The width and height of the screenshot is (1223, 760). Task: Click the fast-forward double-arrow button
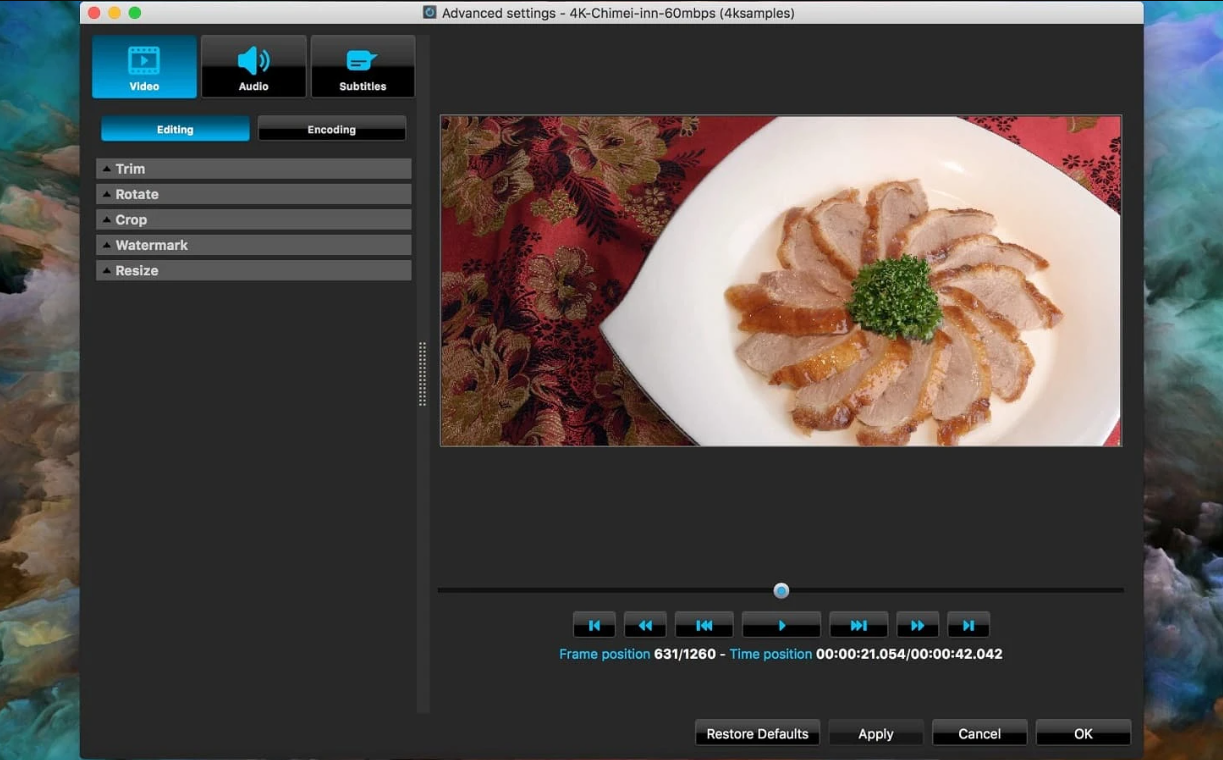tap(917, 626)
